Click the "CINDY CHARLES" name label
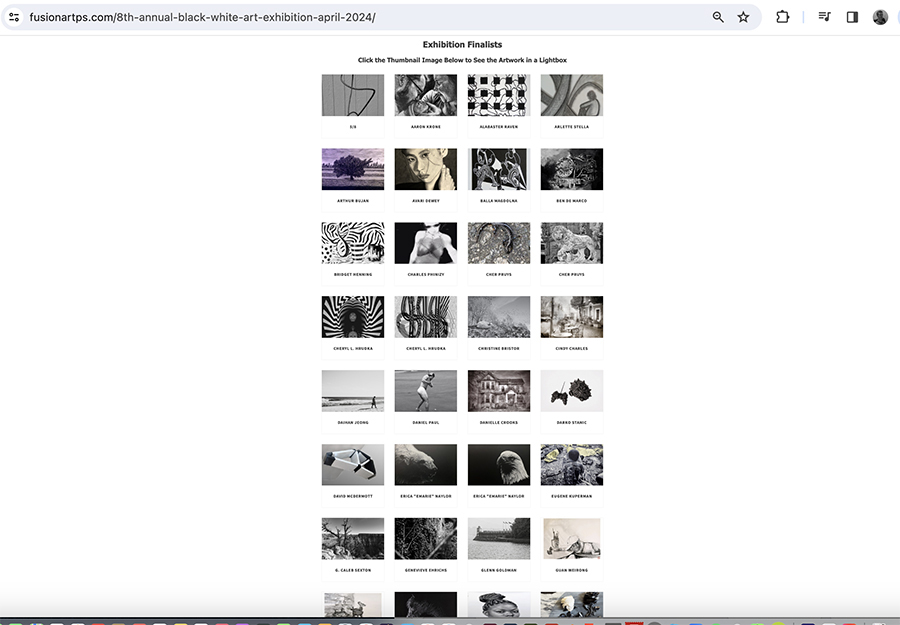900x625 pixels. pyautogui.click(x=572, y=348)
